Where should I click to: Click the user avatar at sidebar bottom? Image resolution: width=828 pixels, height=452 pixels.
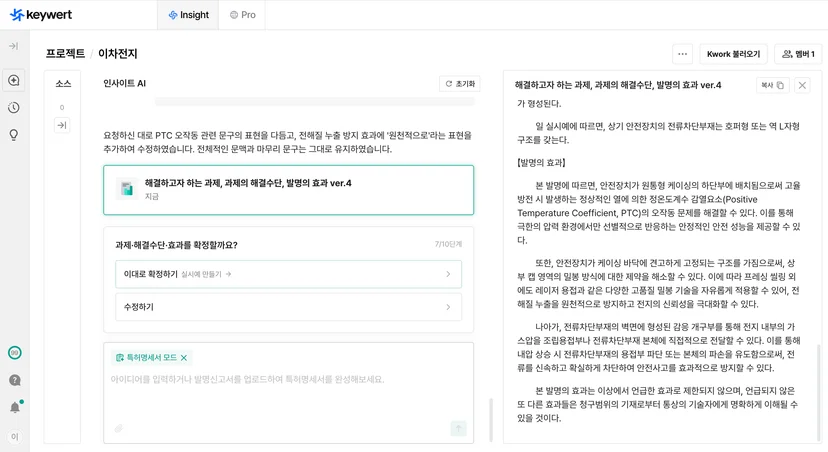15,436
